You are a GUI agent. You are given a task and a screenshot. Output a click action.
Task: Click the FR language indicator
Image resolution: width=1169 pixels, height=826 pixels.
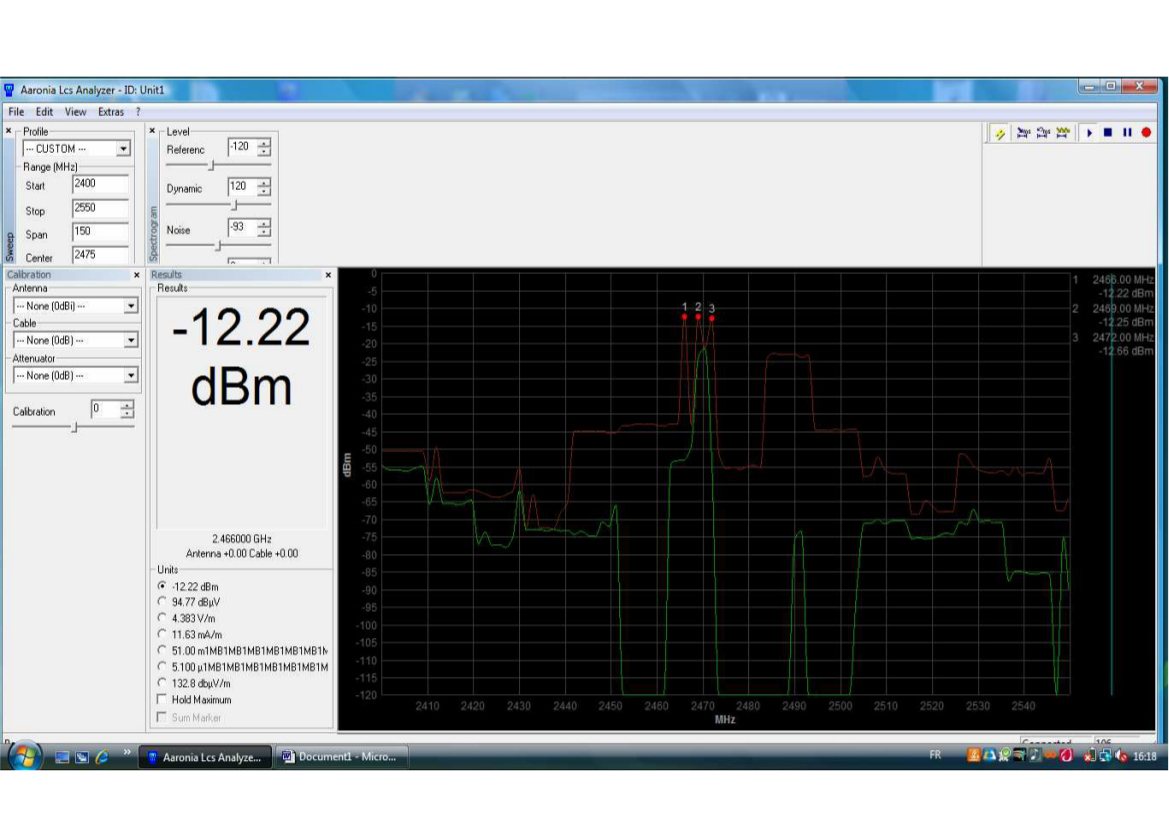click(935, 755)
